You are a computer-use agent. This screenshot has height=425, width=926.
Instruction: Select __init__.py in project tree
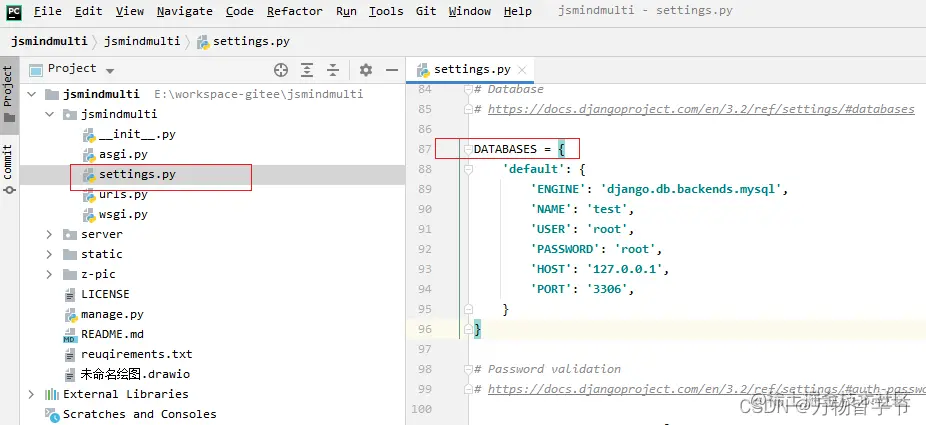point(137,135)
